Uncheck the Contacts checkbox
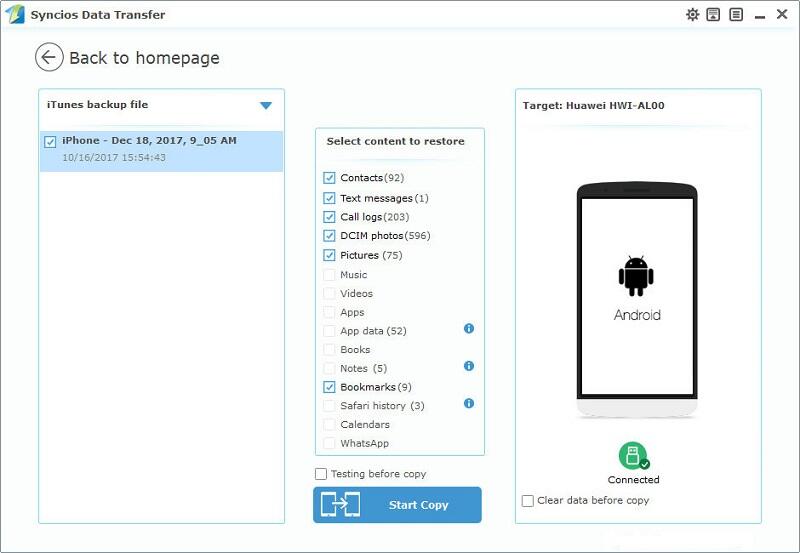Screen dimensions: 800x553 click(x=330, y=178)
